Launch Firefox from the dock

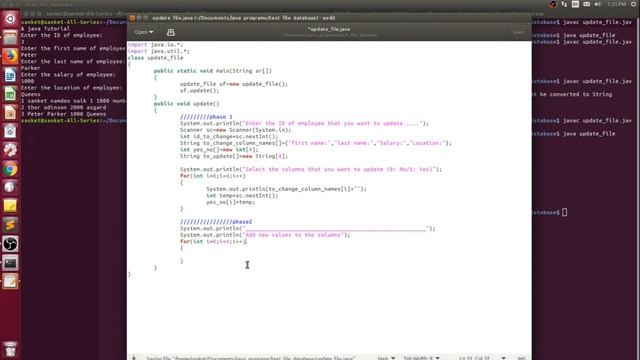point(10,57)
